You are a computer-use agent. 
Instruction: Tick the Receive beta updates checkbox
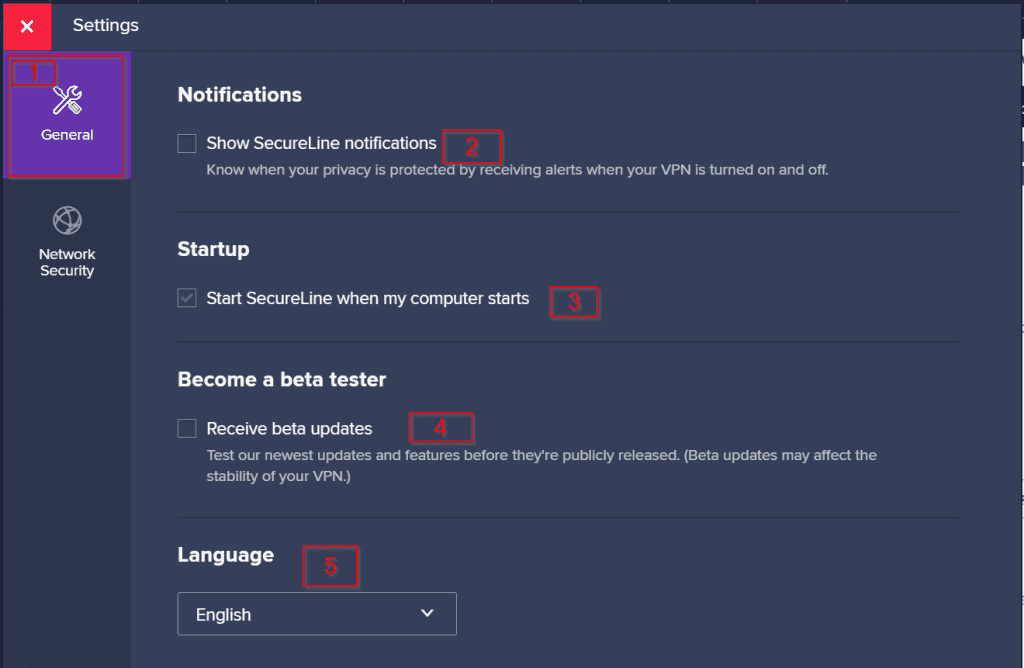[x=187, y=428]
